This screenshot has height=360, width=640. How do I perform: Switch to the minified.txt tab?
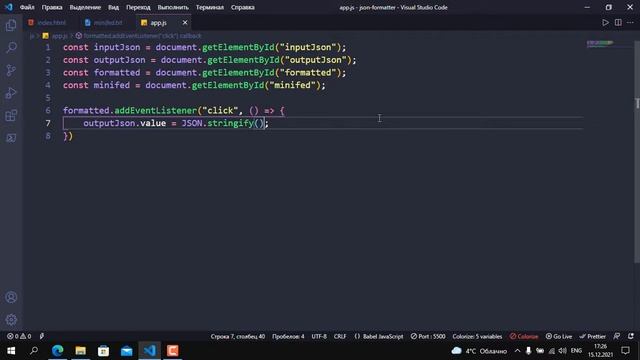click(x=104, y=22)
